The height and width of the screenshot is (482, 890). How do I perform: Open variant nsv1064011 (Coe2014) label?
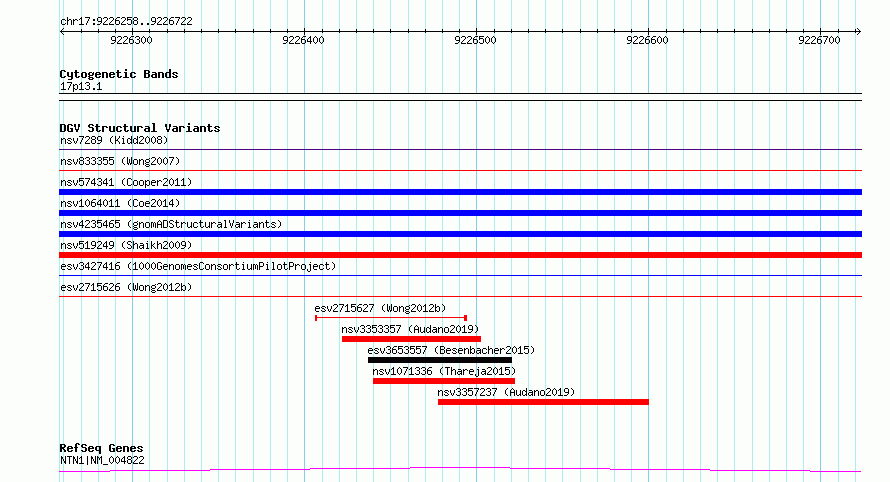point(120,203)
